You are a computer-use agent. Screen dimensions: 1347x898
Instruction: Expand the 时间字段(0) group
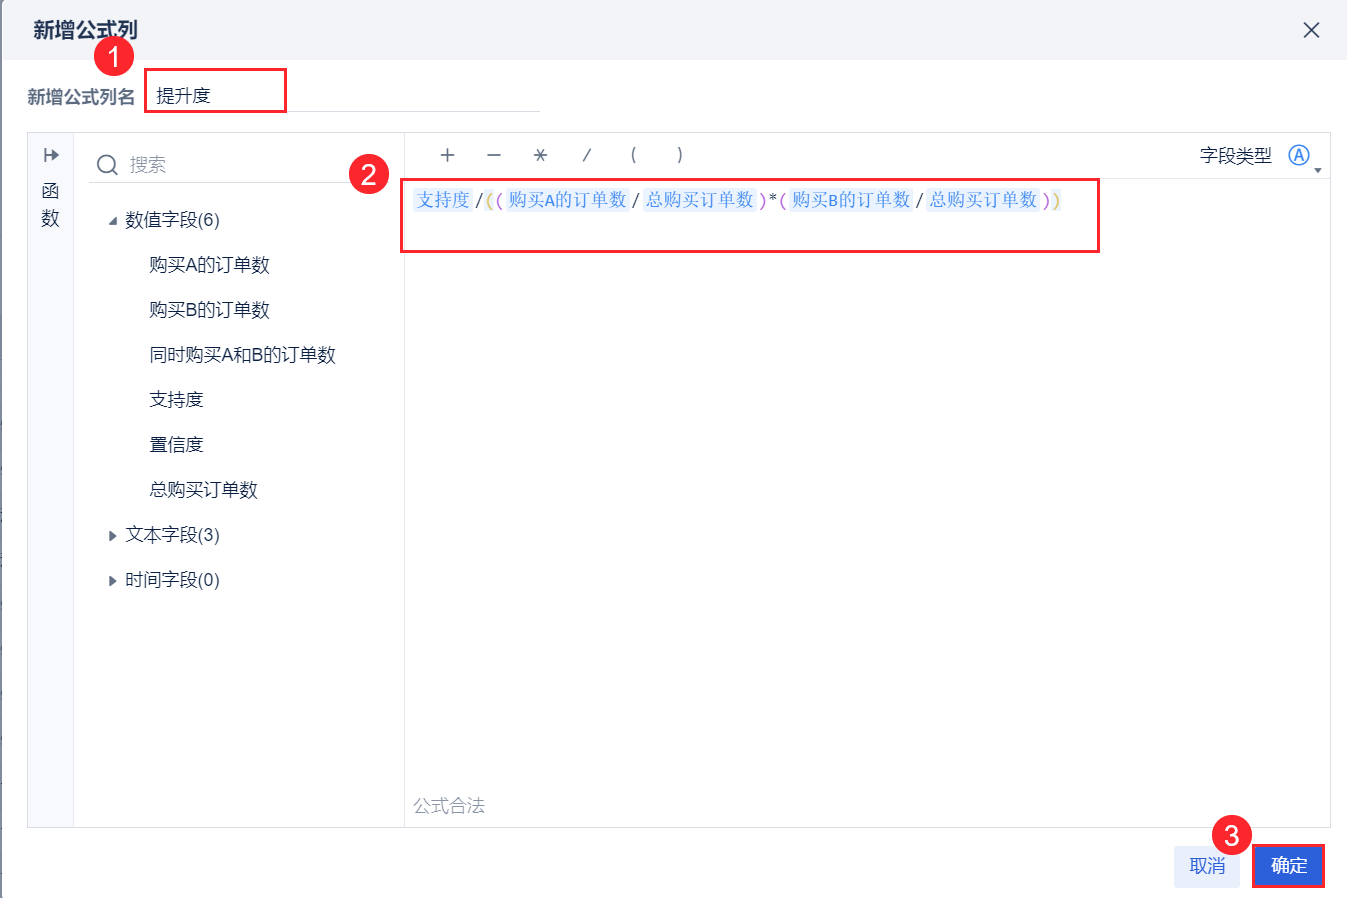113,581
